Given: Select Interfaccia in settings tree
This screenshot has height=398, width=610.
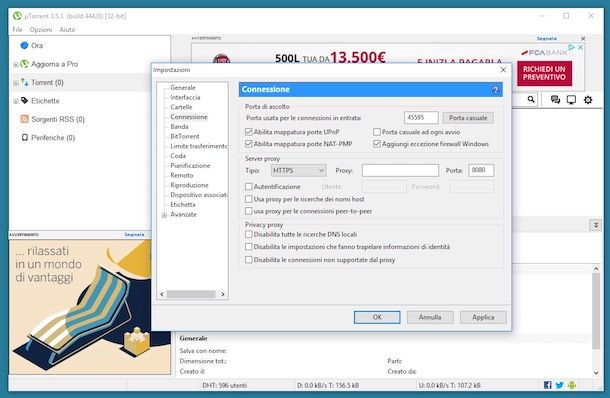Looking at the screenshot, I should [x=185, y=97].
